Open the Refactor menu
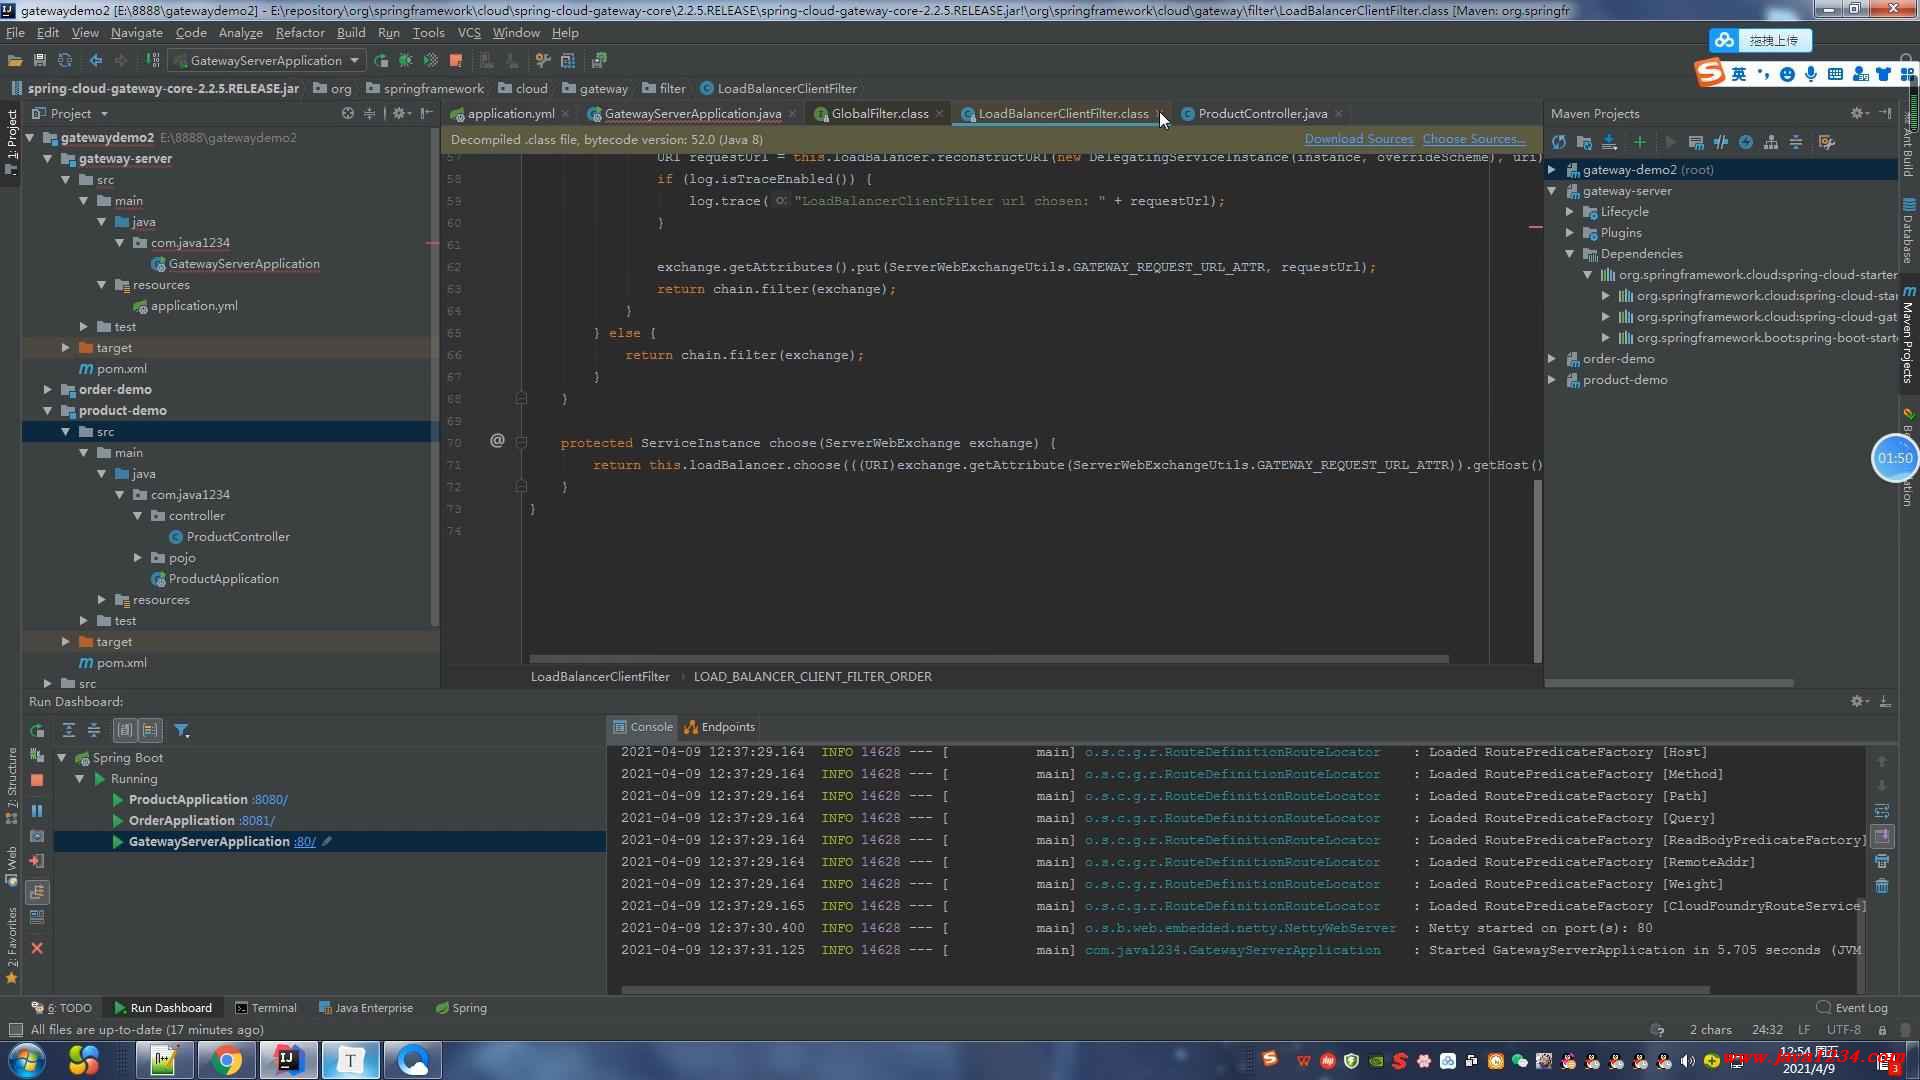The width and height of the screenshot is (1920, 1080). (300, 32)
